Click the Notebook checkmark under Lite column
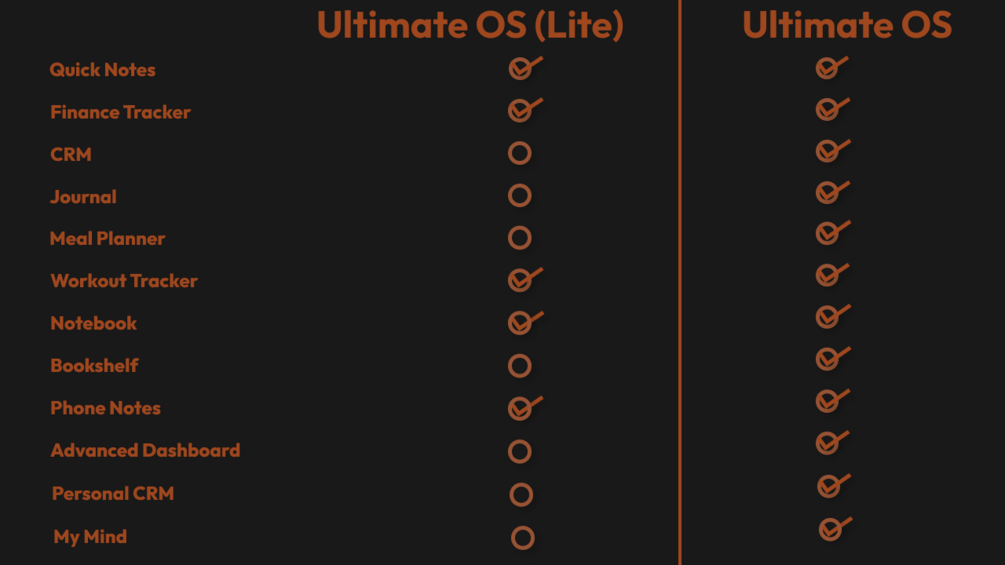 click(526, 322)
